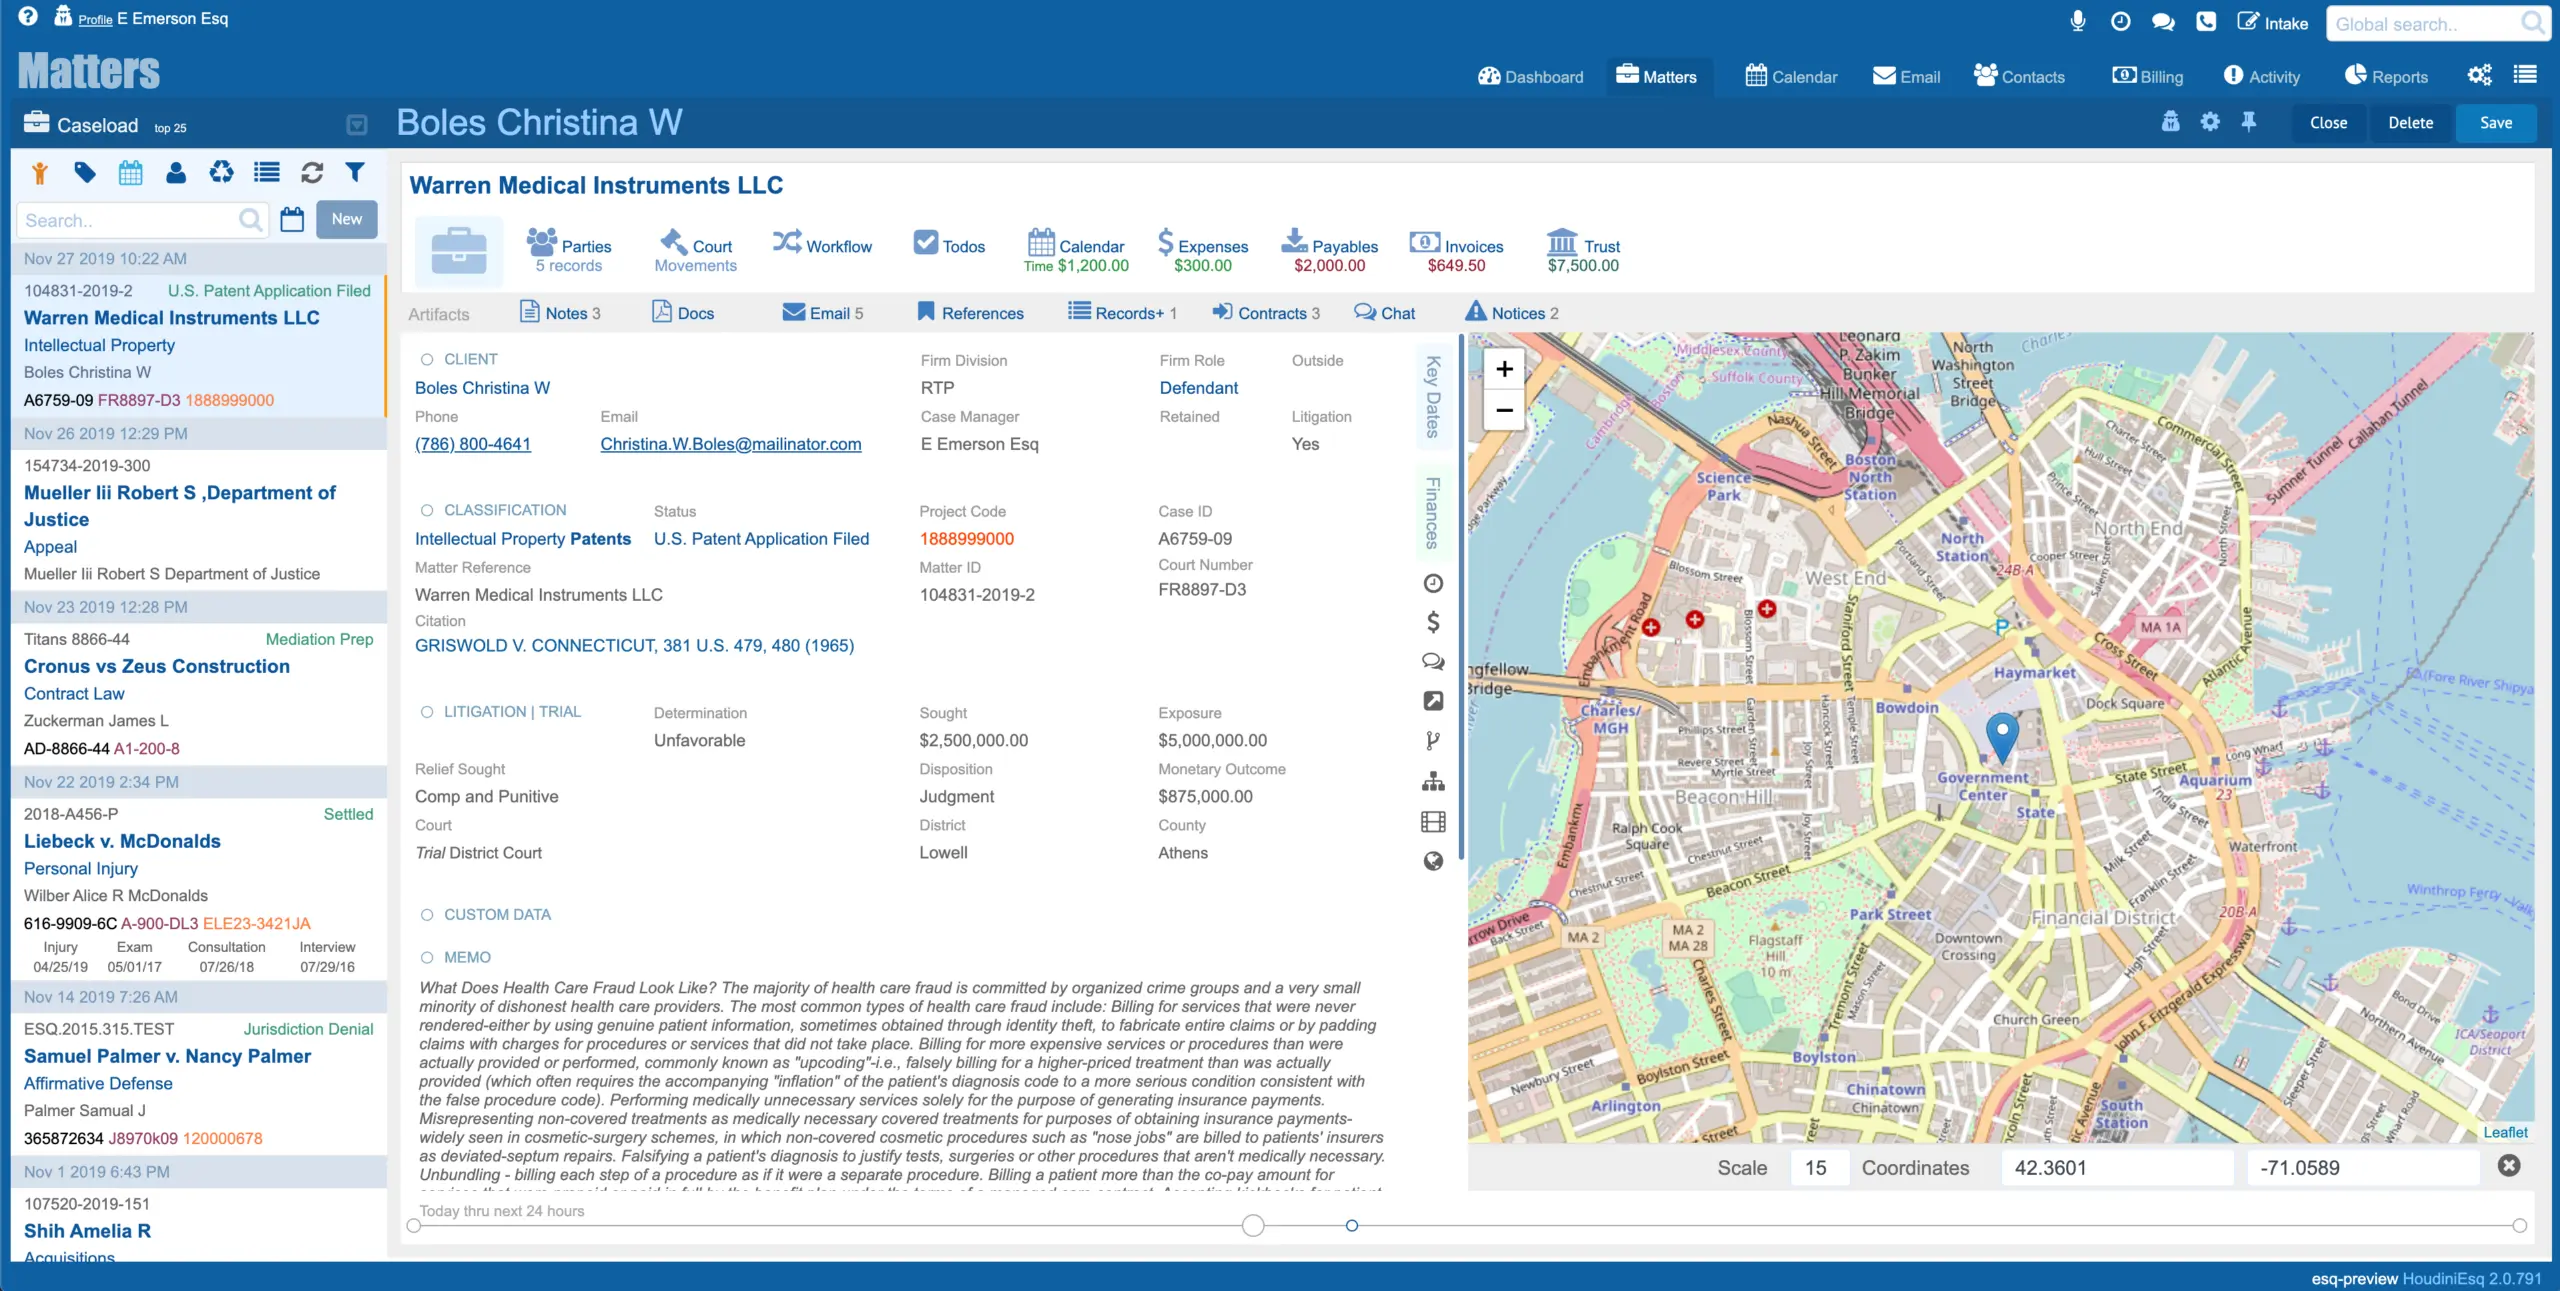Open the filter funnel icon in Caseload
The width and height of the screenshot is (2560, 1291).
[x=355, y=173]
